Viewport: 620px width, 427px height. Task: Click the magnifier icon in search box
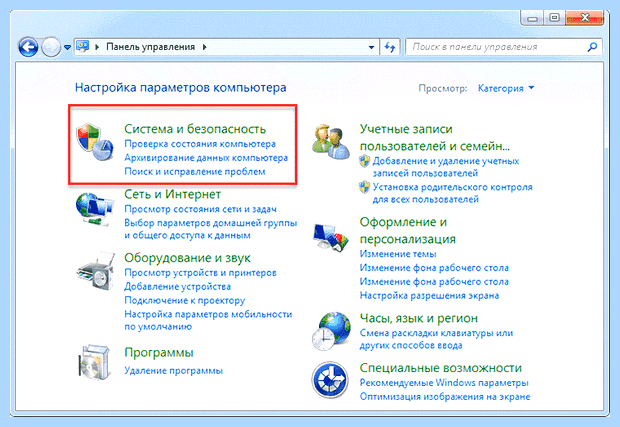click(592, 47)
